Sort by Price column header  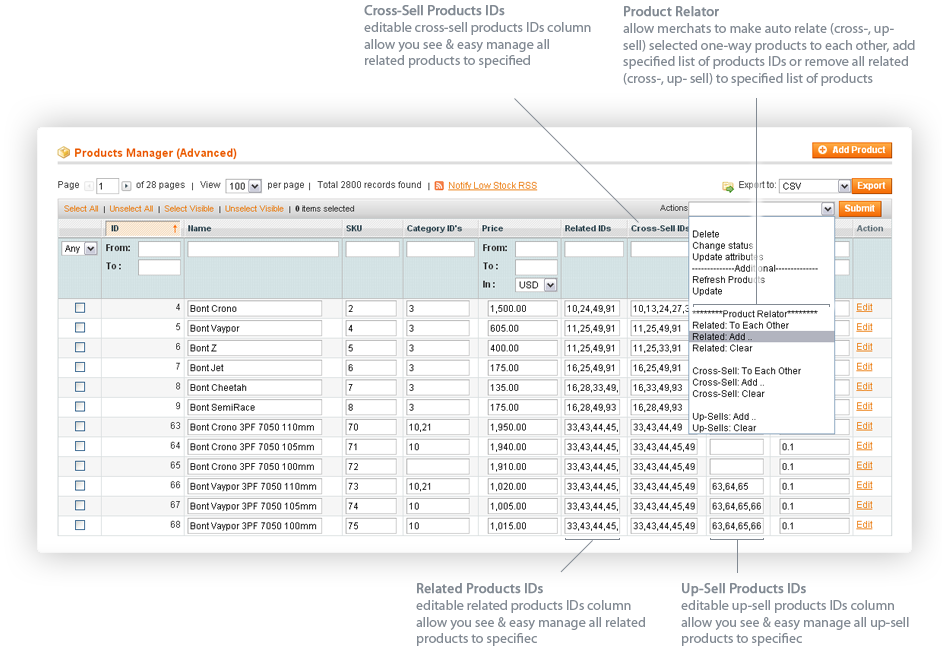492,229
